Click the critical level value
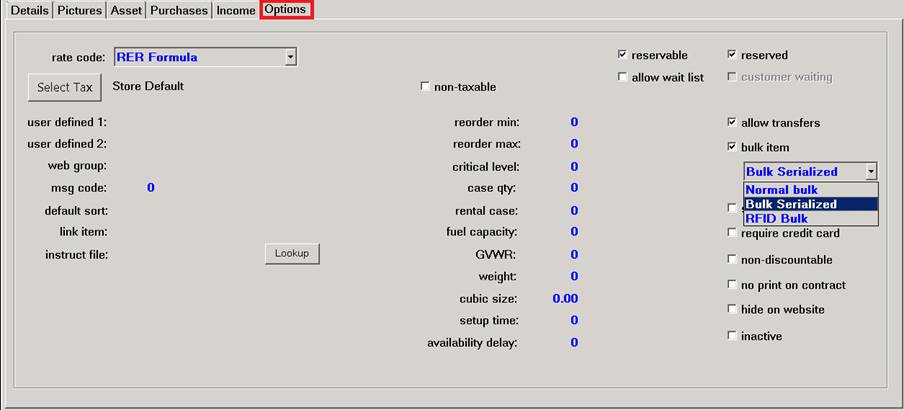904x410 pixels. point(574,167)
